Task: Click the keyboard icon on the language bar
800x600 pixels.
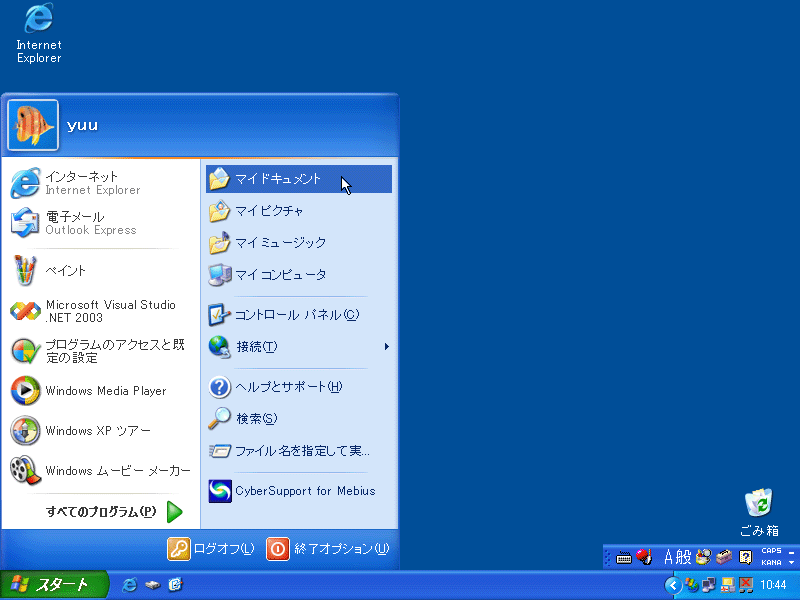Action: 623,557
